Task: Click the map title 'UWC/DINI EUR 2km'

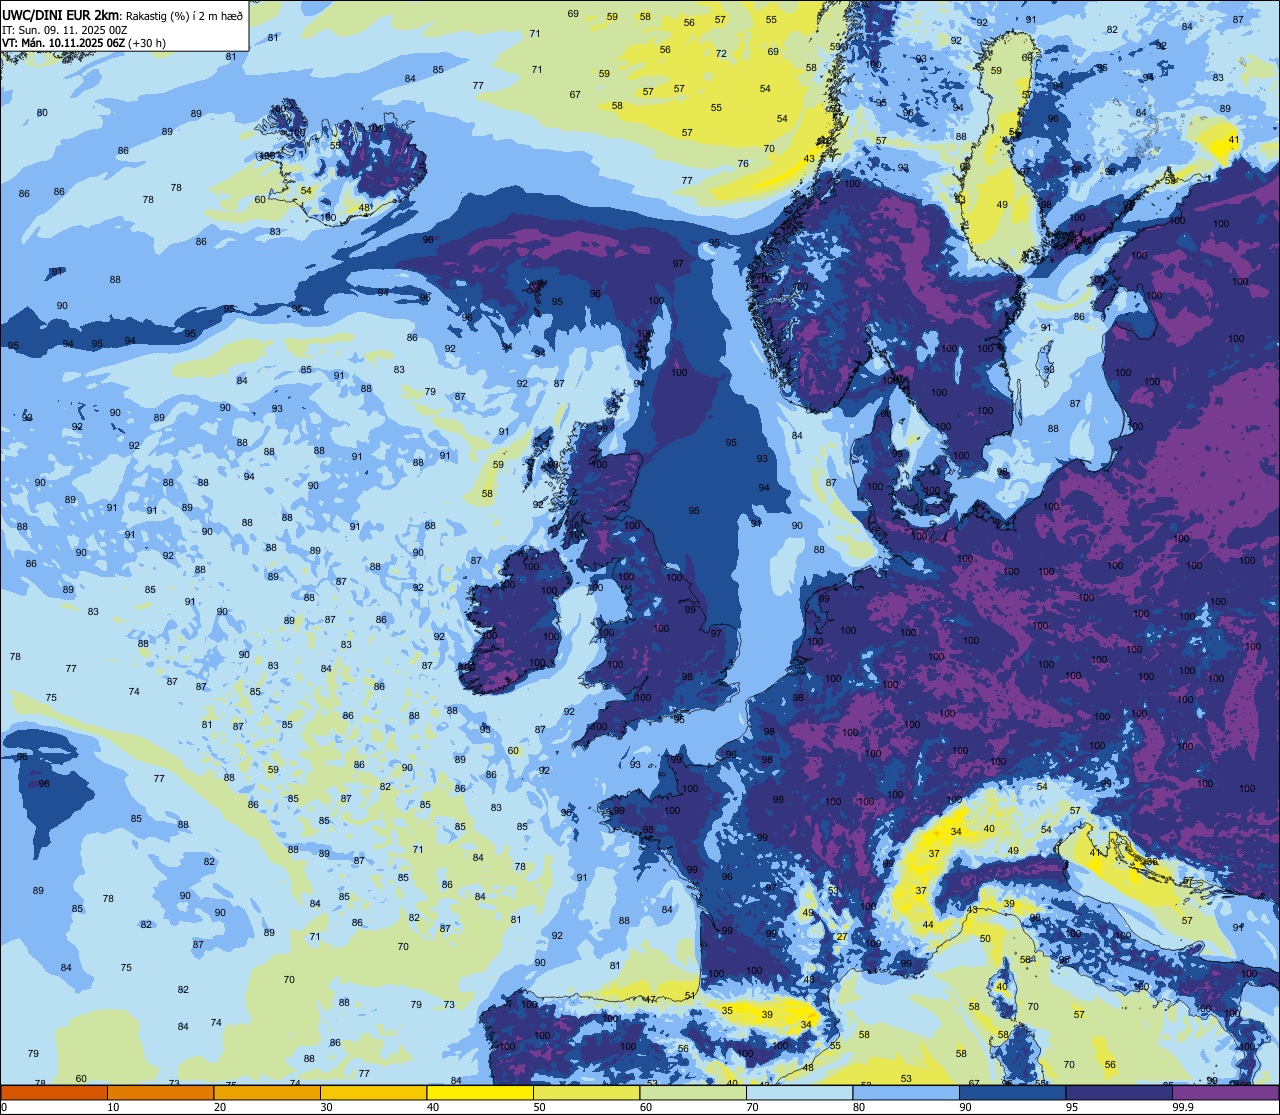Action: point(61,14)
